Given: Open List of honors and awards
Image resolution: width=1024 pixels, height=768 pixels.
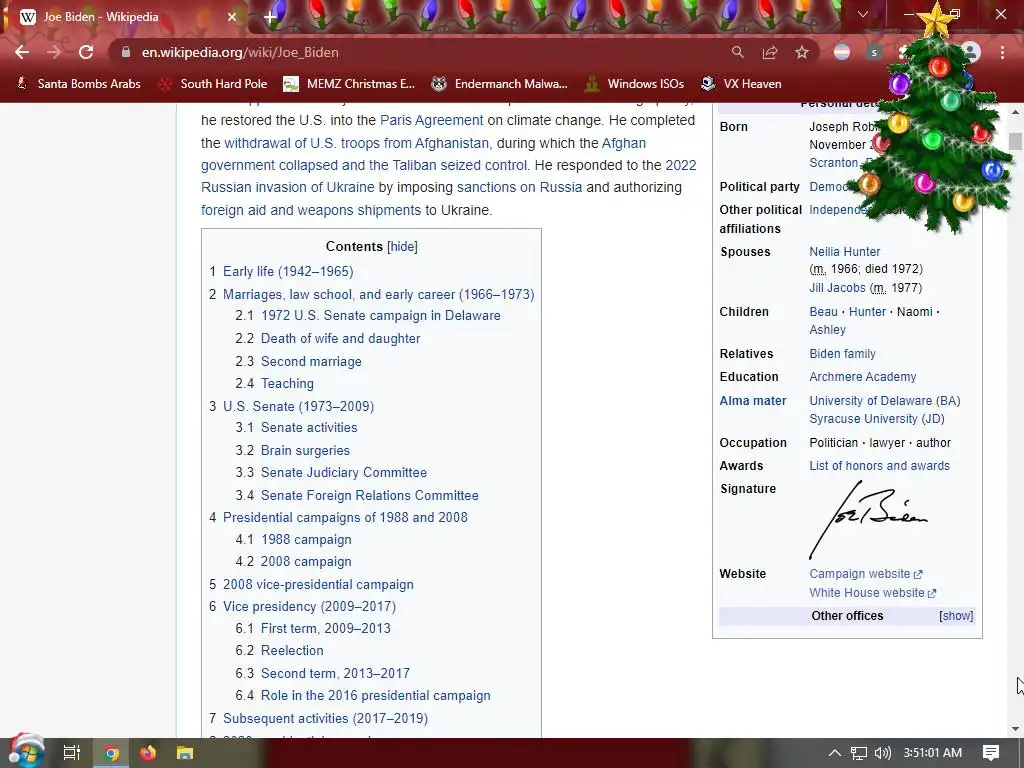Looking at the screenshot, I should tap(880, 466).
